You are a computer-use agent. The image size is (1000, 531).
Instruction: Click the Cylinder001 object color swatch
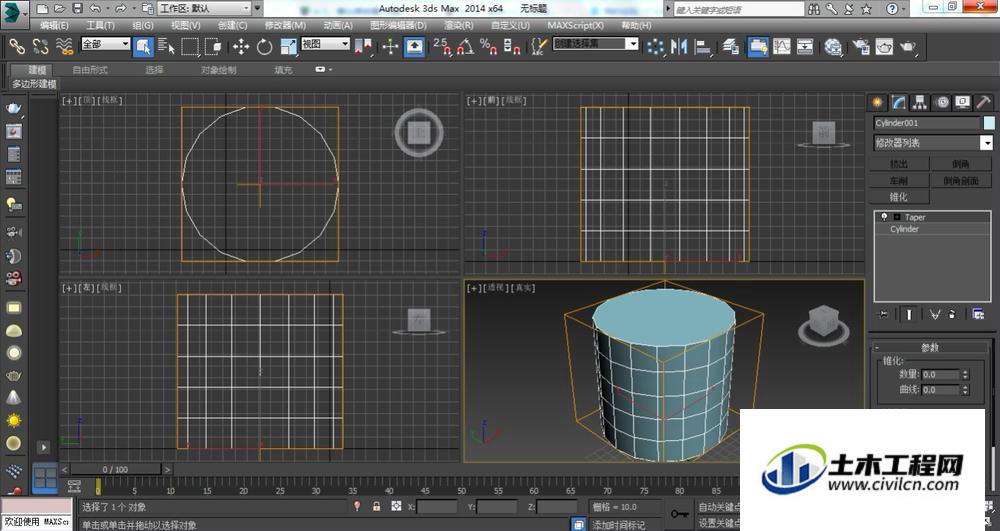point(989,123)
